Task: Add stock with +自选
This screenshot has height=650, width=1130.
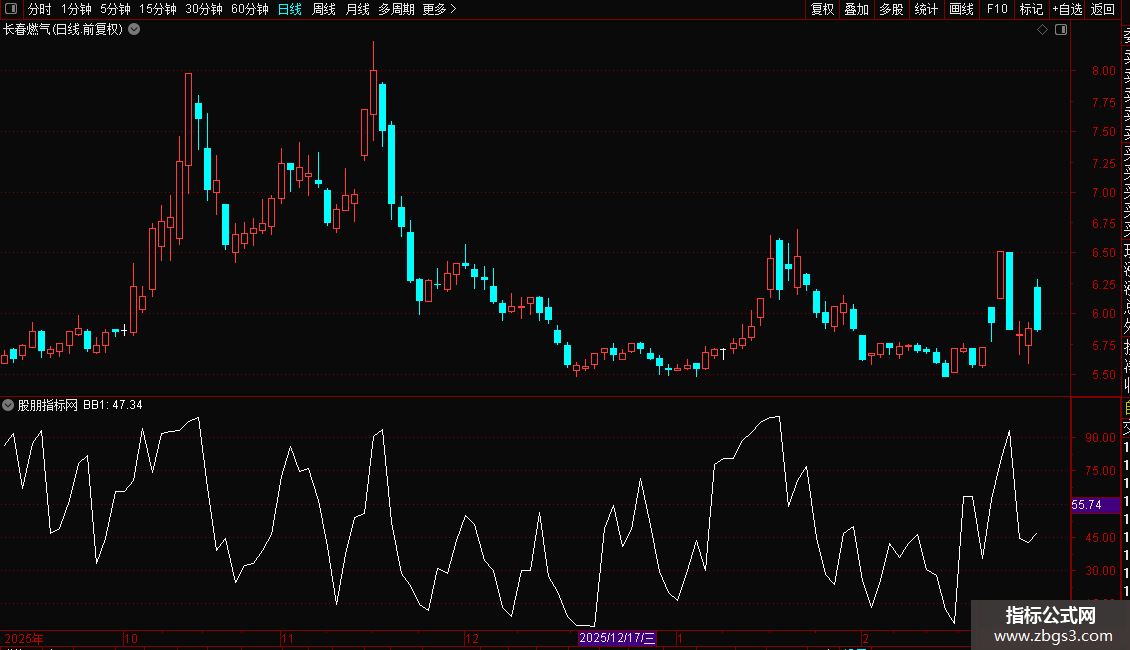Action: tap(1067, 9)
